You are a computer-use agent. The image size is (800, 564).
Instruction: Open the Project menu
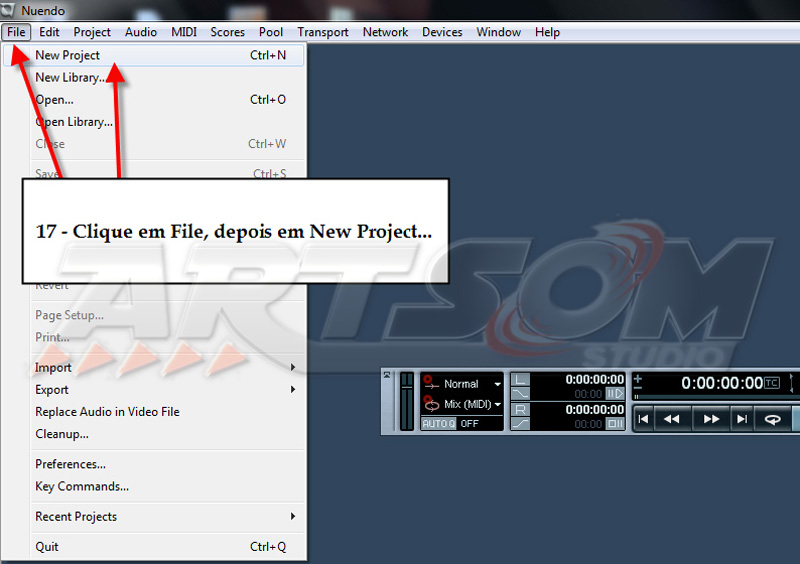tap(92, 32)
